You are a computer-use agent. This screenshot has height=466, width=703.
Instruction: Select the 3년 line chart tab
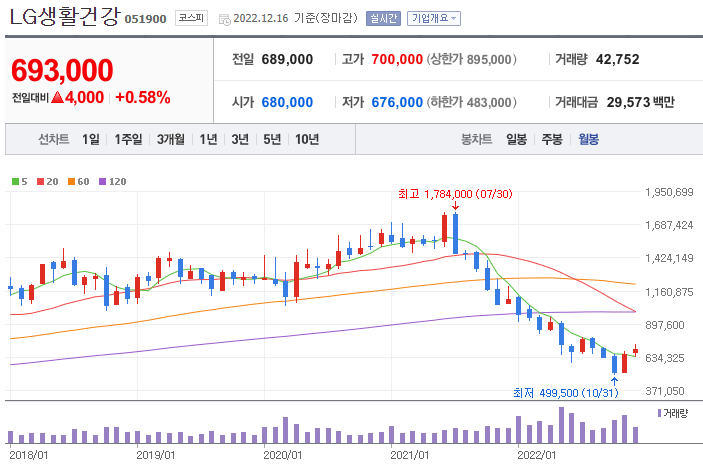[x=240, y=139]
